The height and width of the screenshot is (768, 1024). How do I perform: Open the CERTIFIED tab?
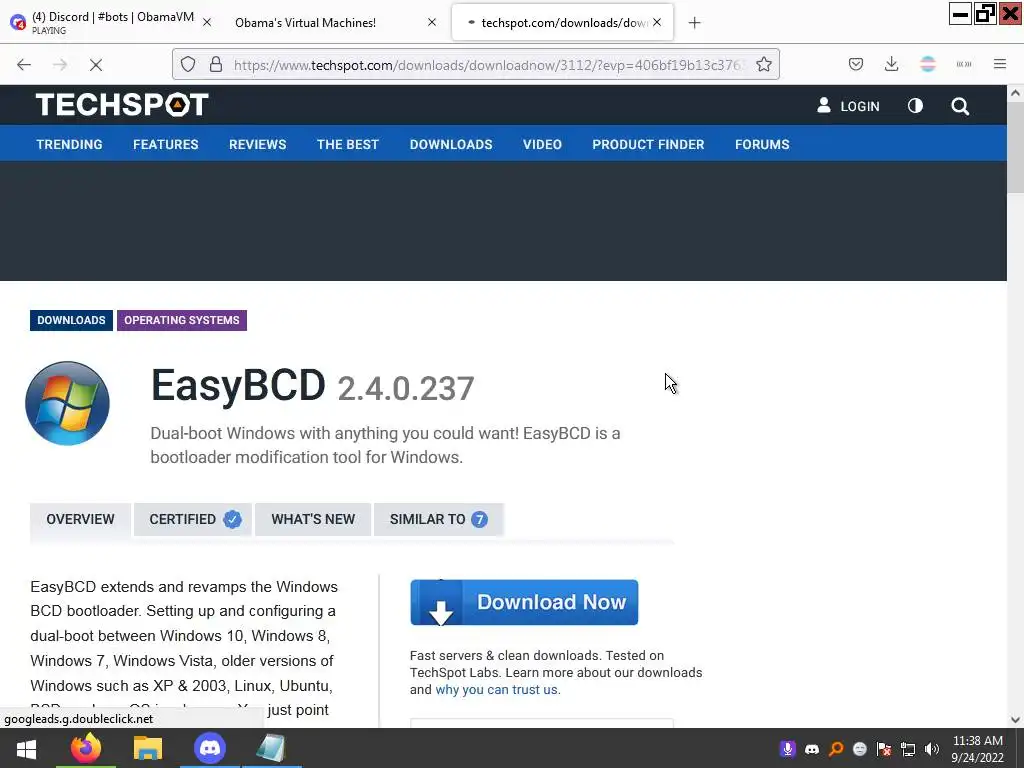[193, 519]
